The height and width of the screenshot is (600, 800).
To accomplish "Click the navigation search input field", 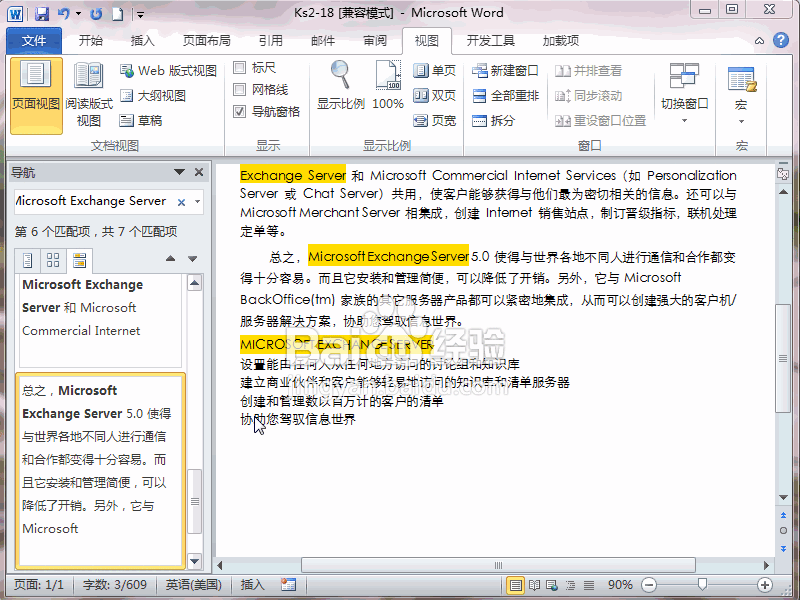I will (x=94, y=201).
